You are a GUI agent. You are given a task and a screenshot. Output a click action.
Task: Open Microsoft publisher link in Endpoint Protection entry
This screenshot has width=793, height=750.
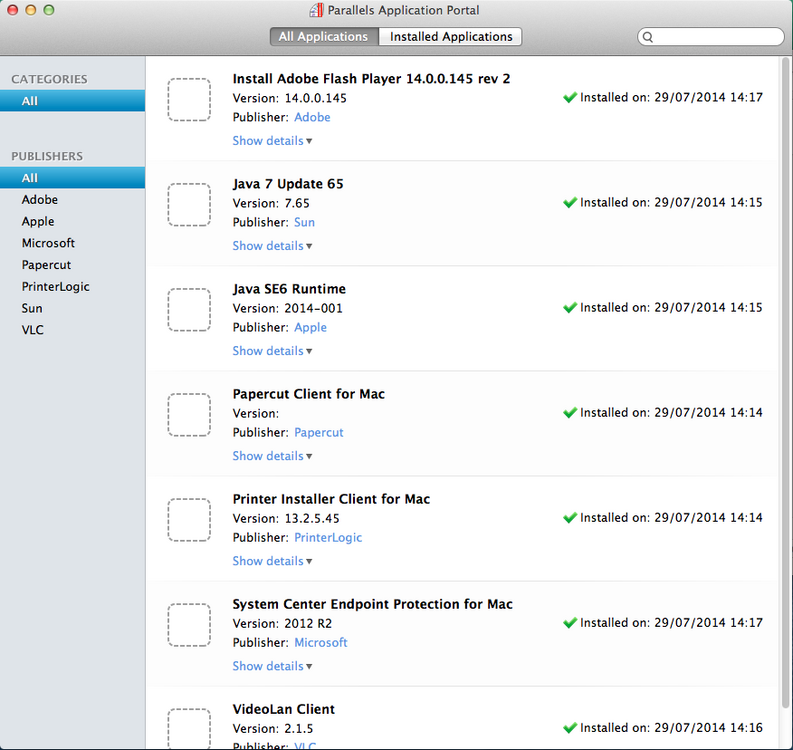coord(321,643)
